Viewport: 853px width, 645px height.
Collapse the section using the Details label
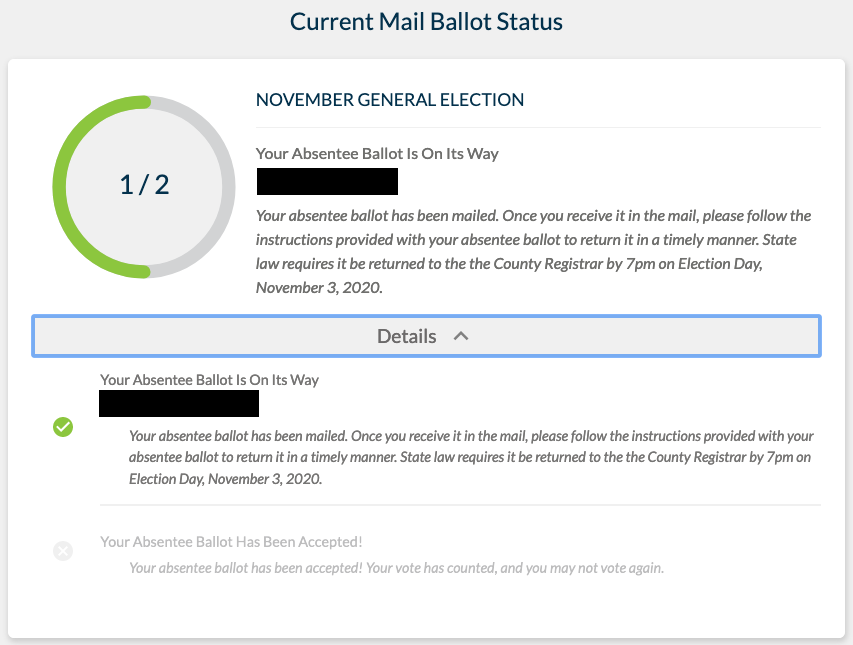coord(406,337)
